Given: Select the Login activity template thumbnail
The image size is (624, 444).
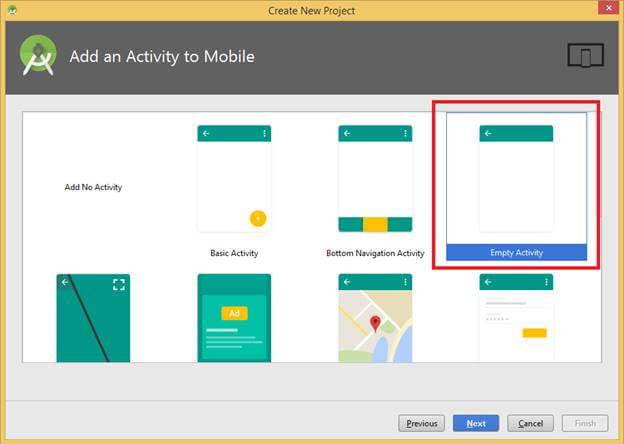Looking at the screenshot, I should click(x=516, y=318).
